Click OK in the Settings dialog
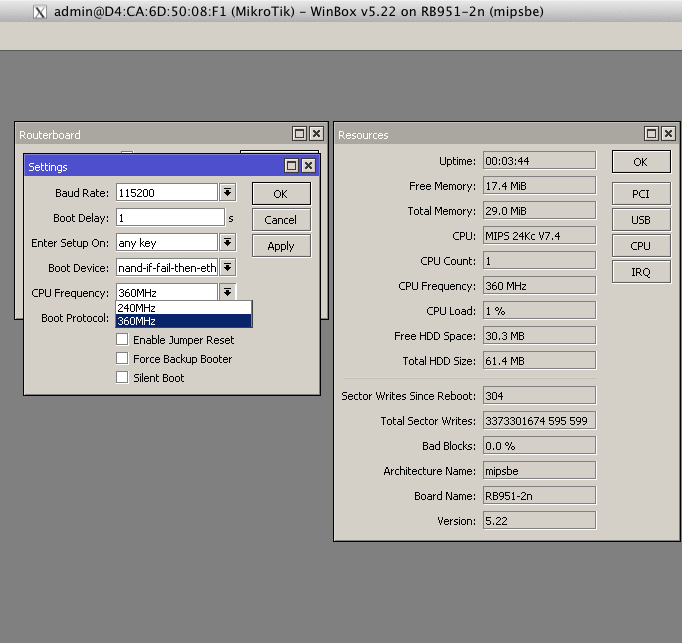This screenshot has width=682, height=643. click(x=281, y=194)
